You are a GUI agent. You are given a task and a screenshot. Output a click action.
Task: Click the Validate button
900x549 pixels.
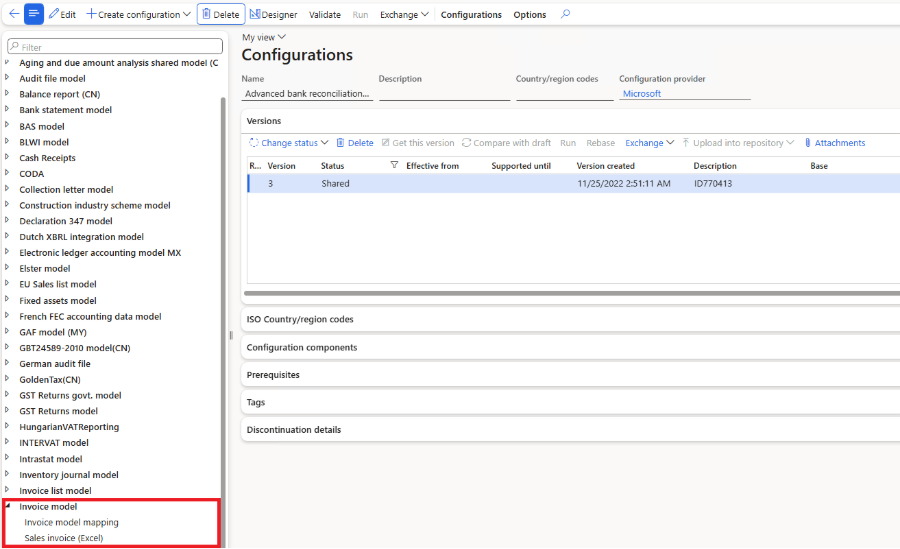325,15
